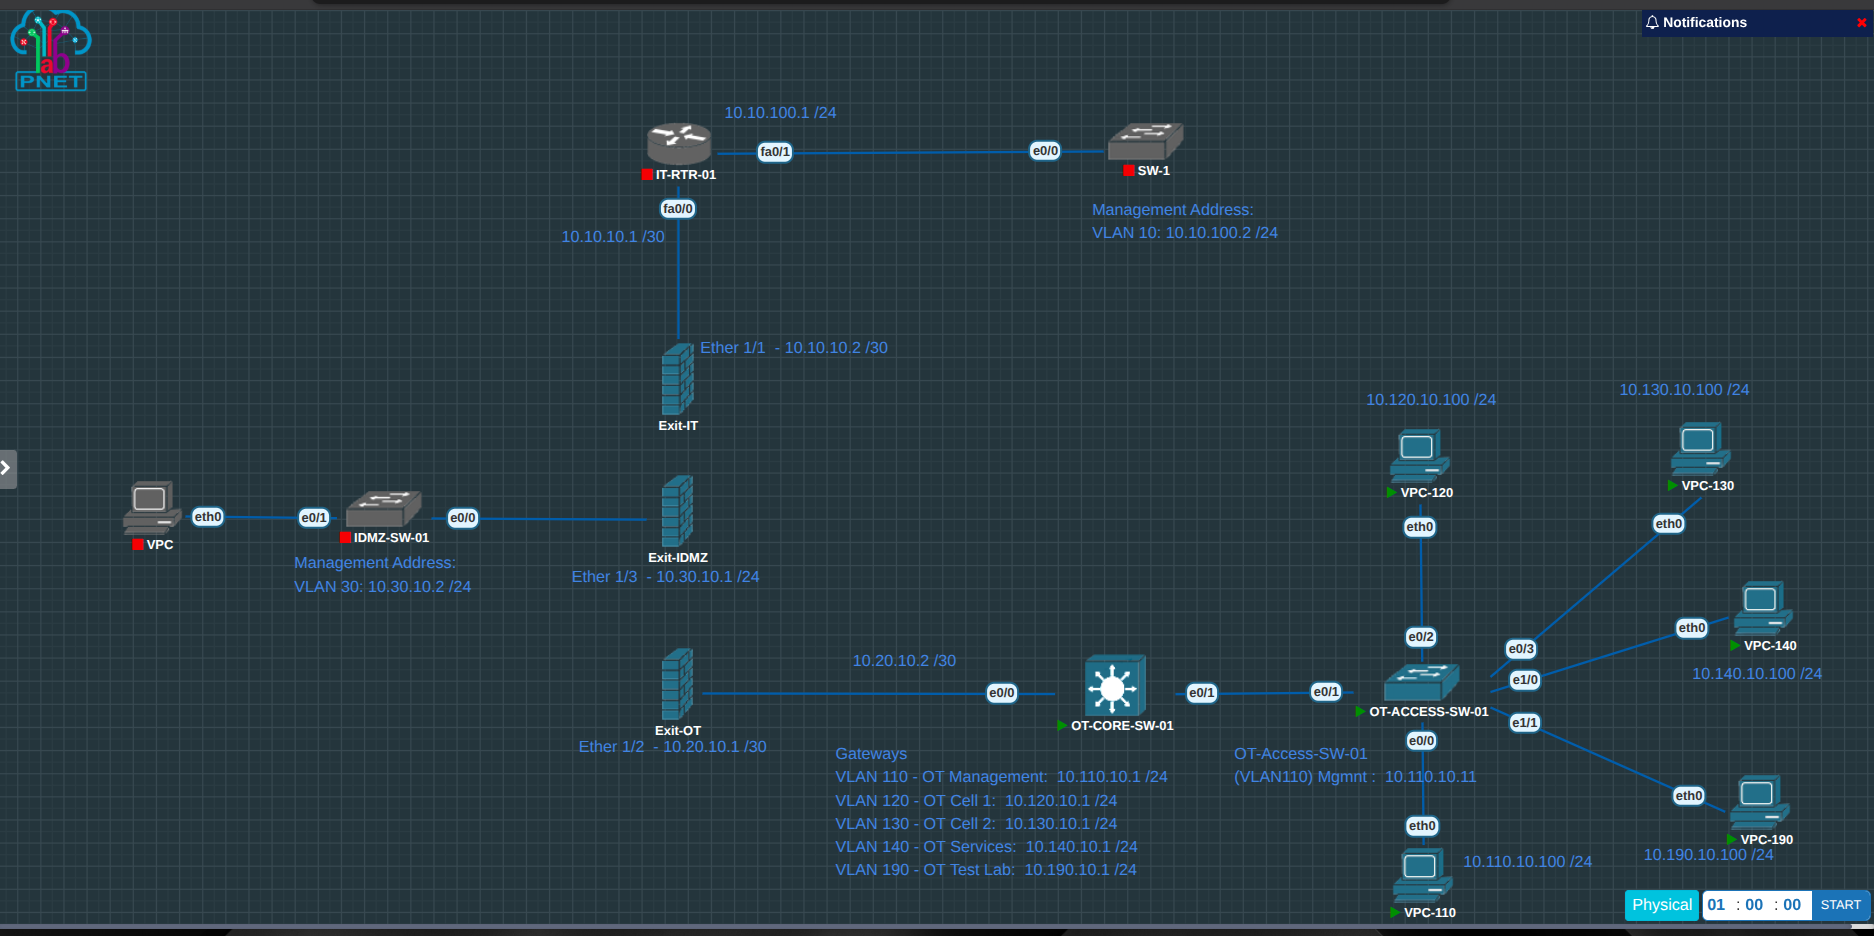Click the PNET Lab logo
The height and width of the screenshot is (936, 1874).
point(51,50)
